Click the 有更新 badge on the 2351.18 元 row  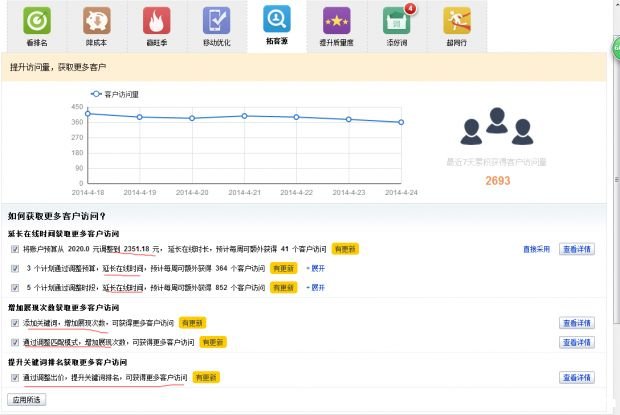click(x=345, y=249)
